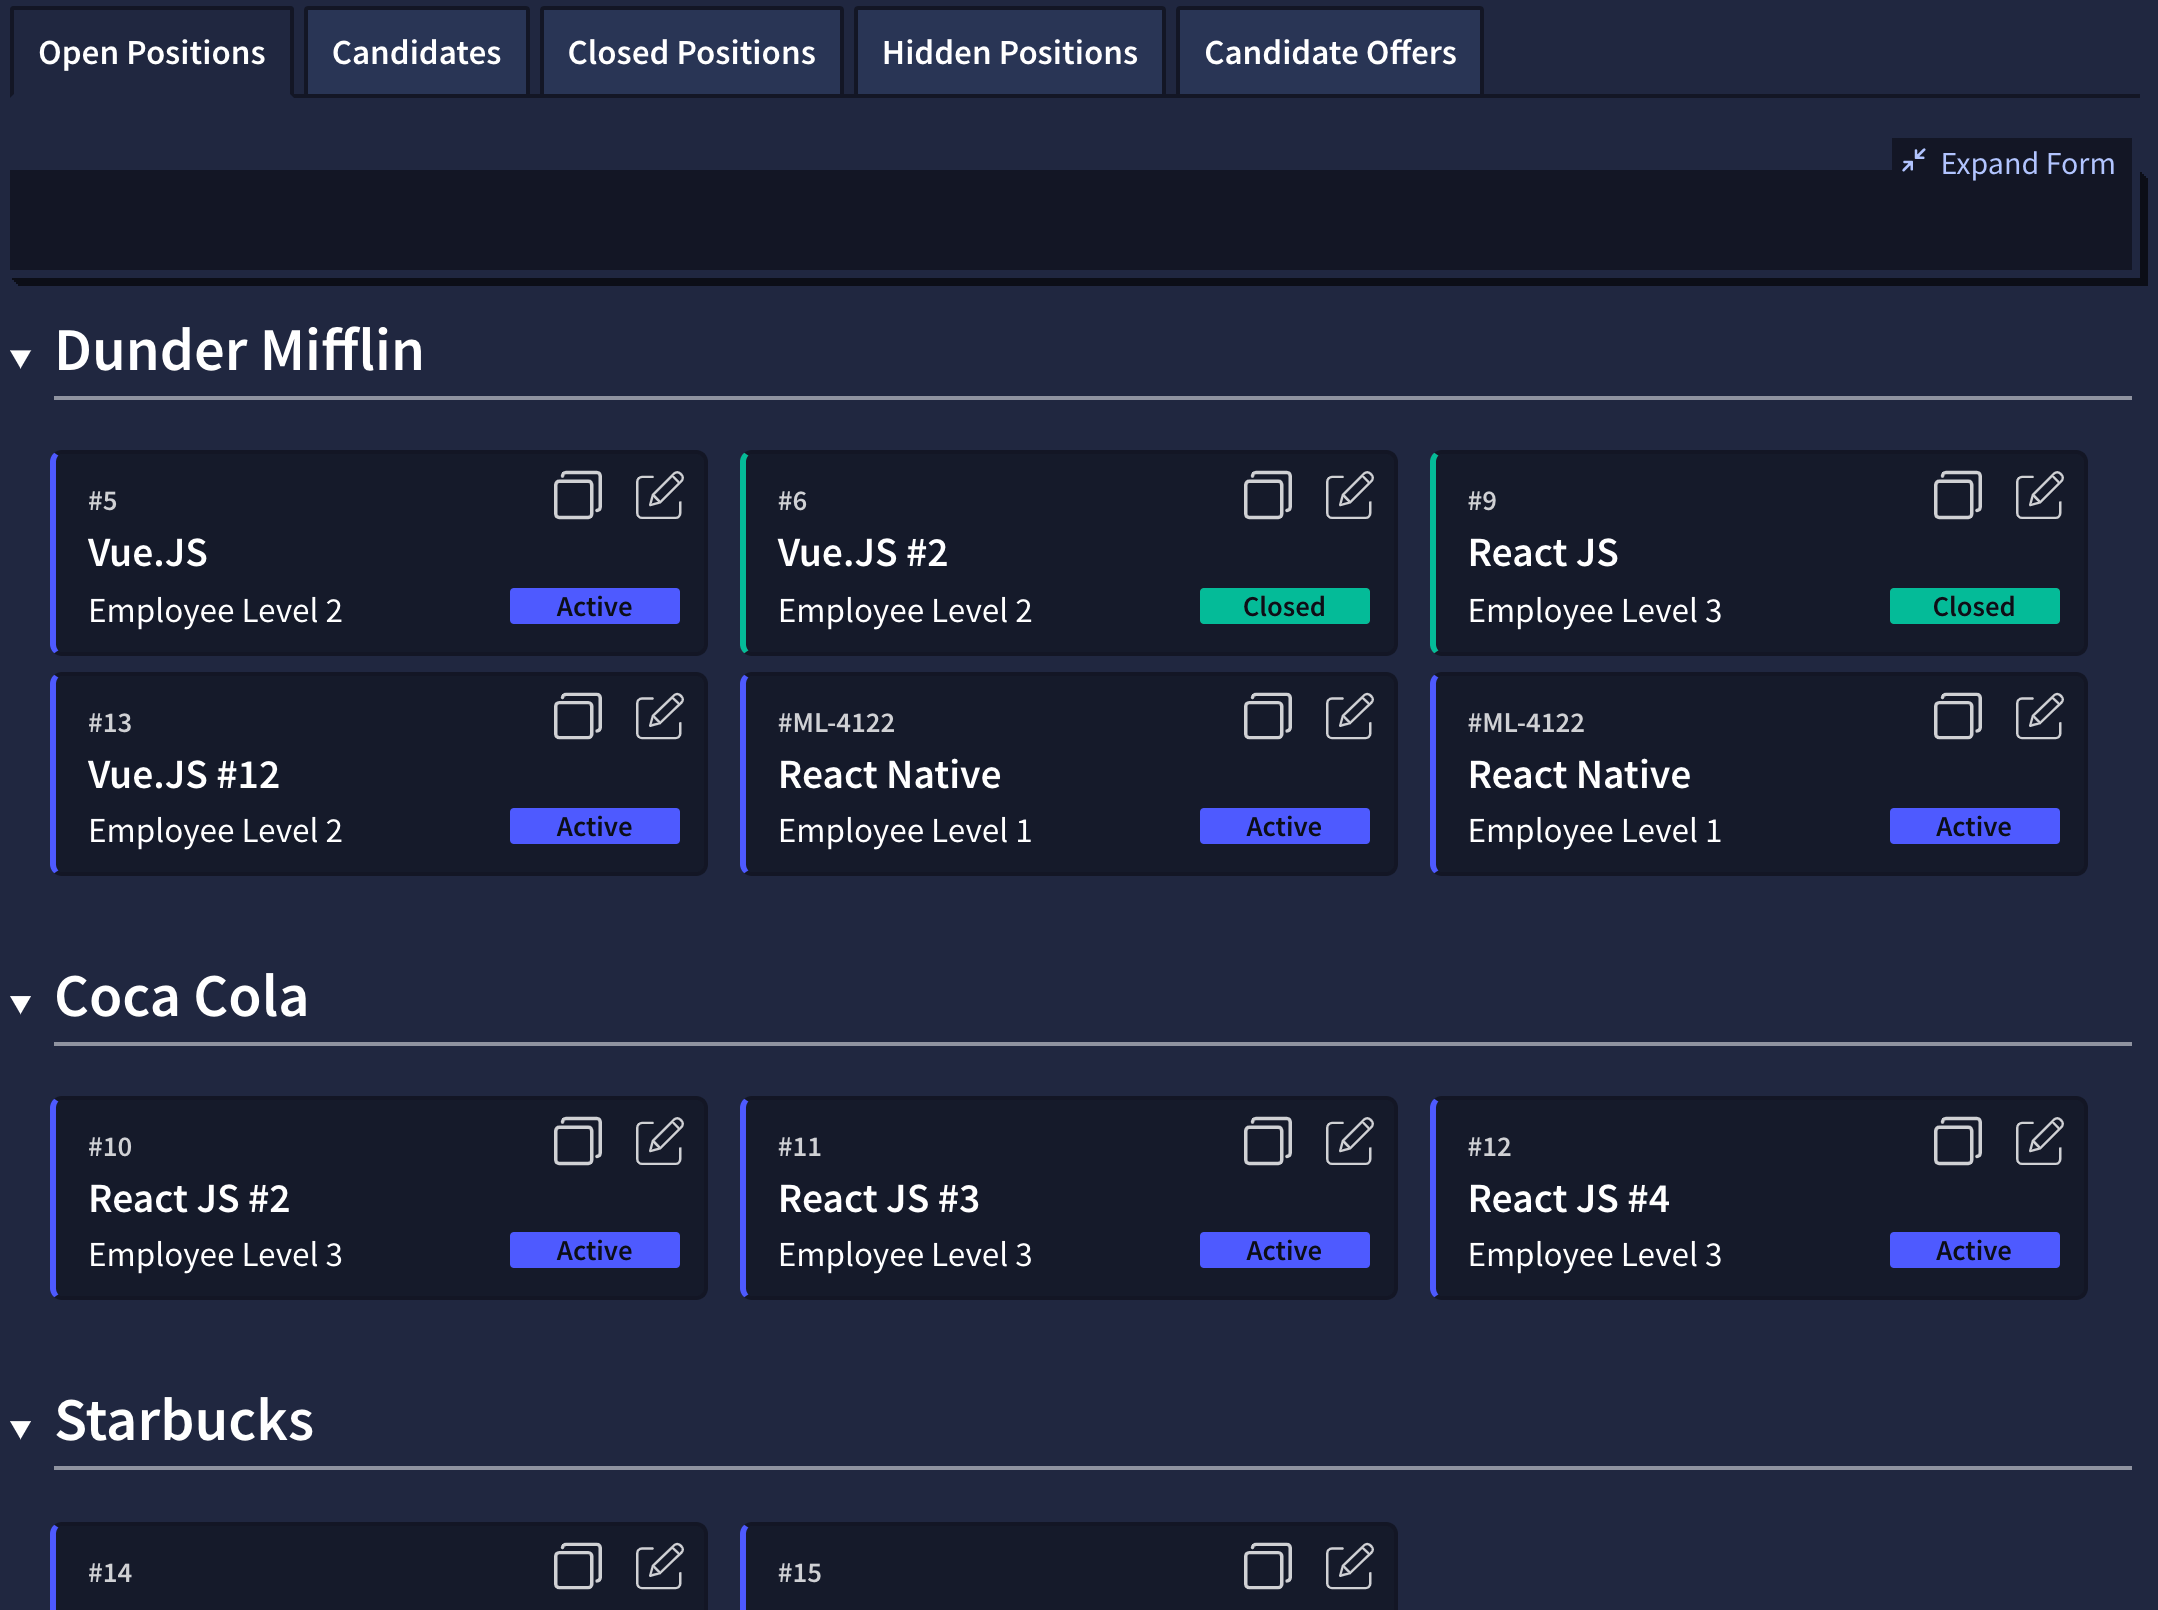The height and width of the screenshot is (1610, 2158).
Task: Open the Vue.JS position title
Action: (x=148, y=553)
